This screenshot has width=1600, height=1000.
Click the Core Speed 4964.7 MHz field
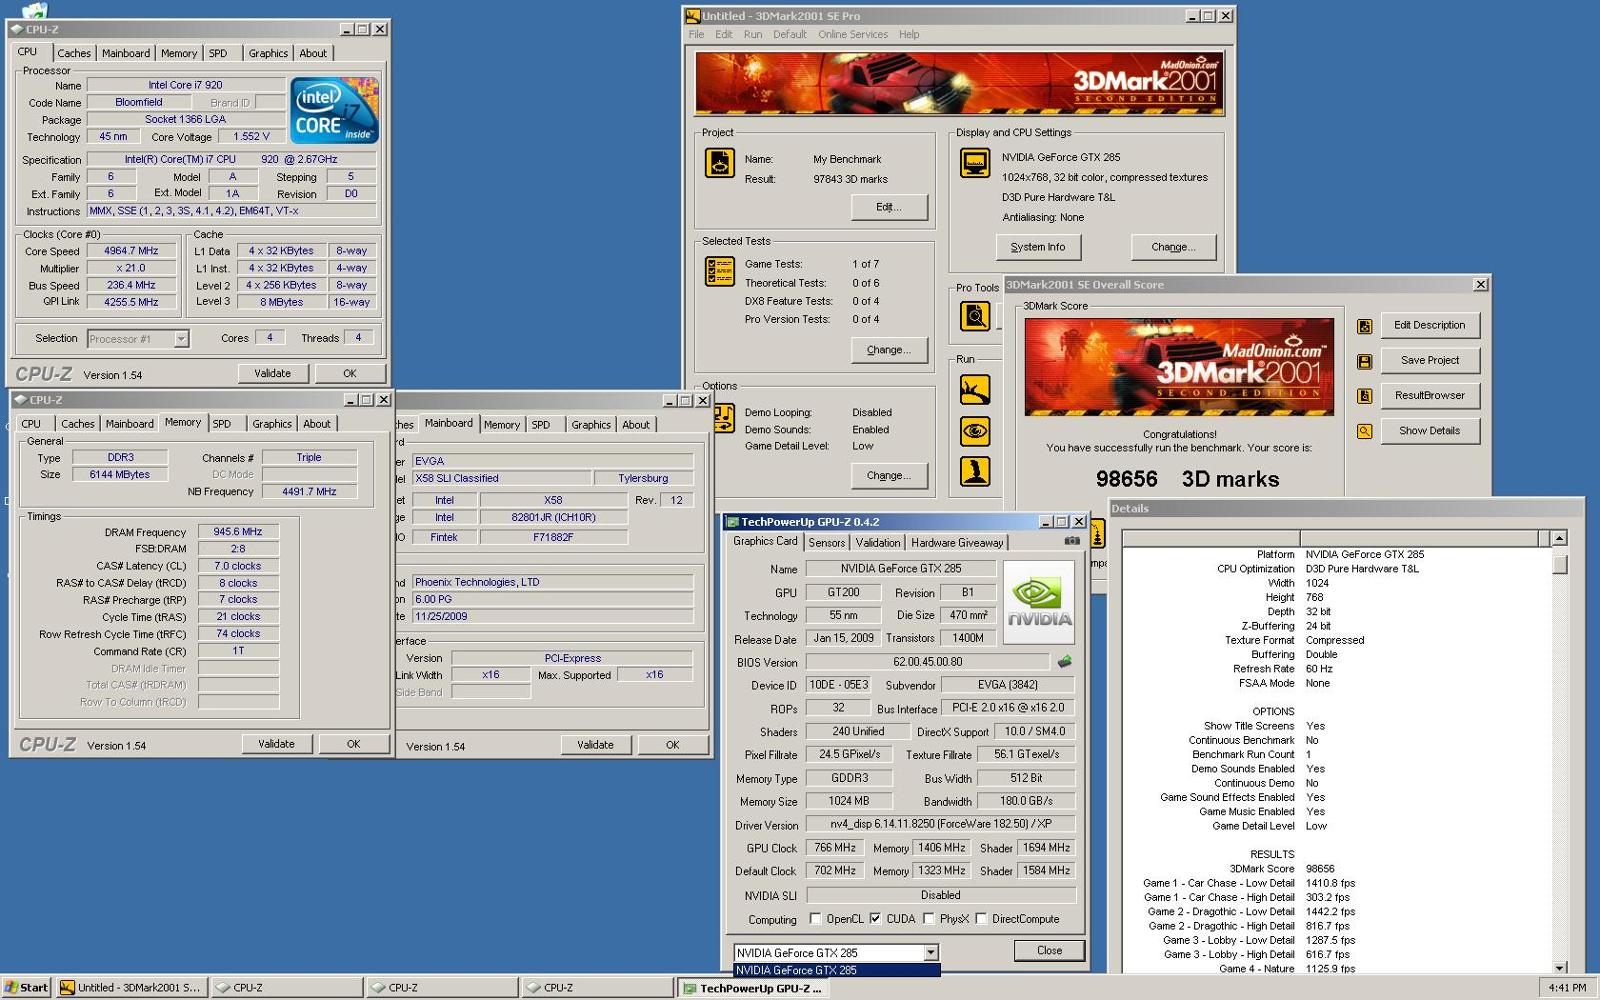point(132,251)
